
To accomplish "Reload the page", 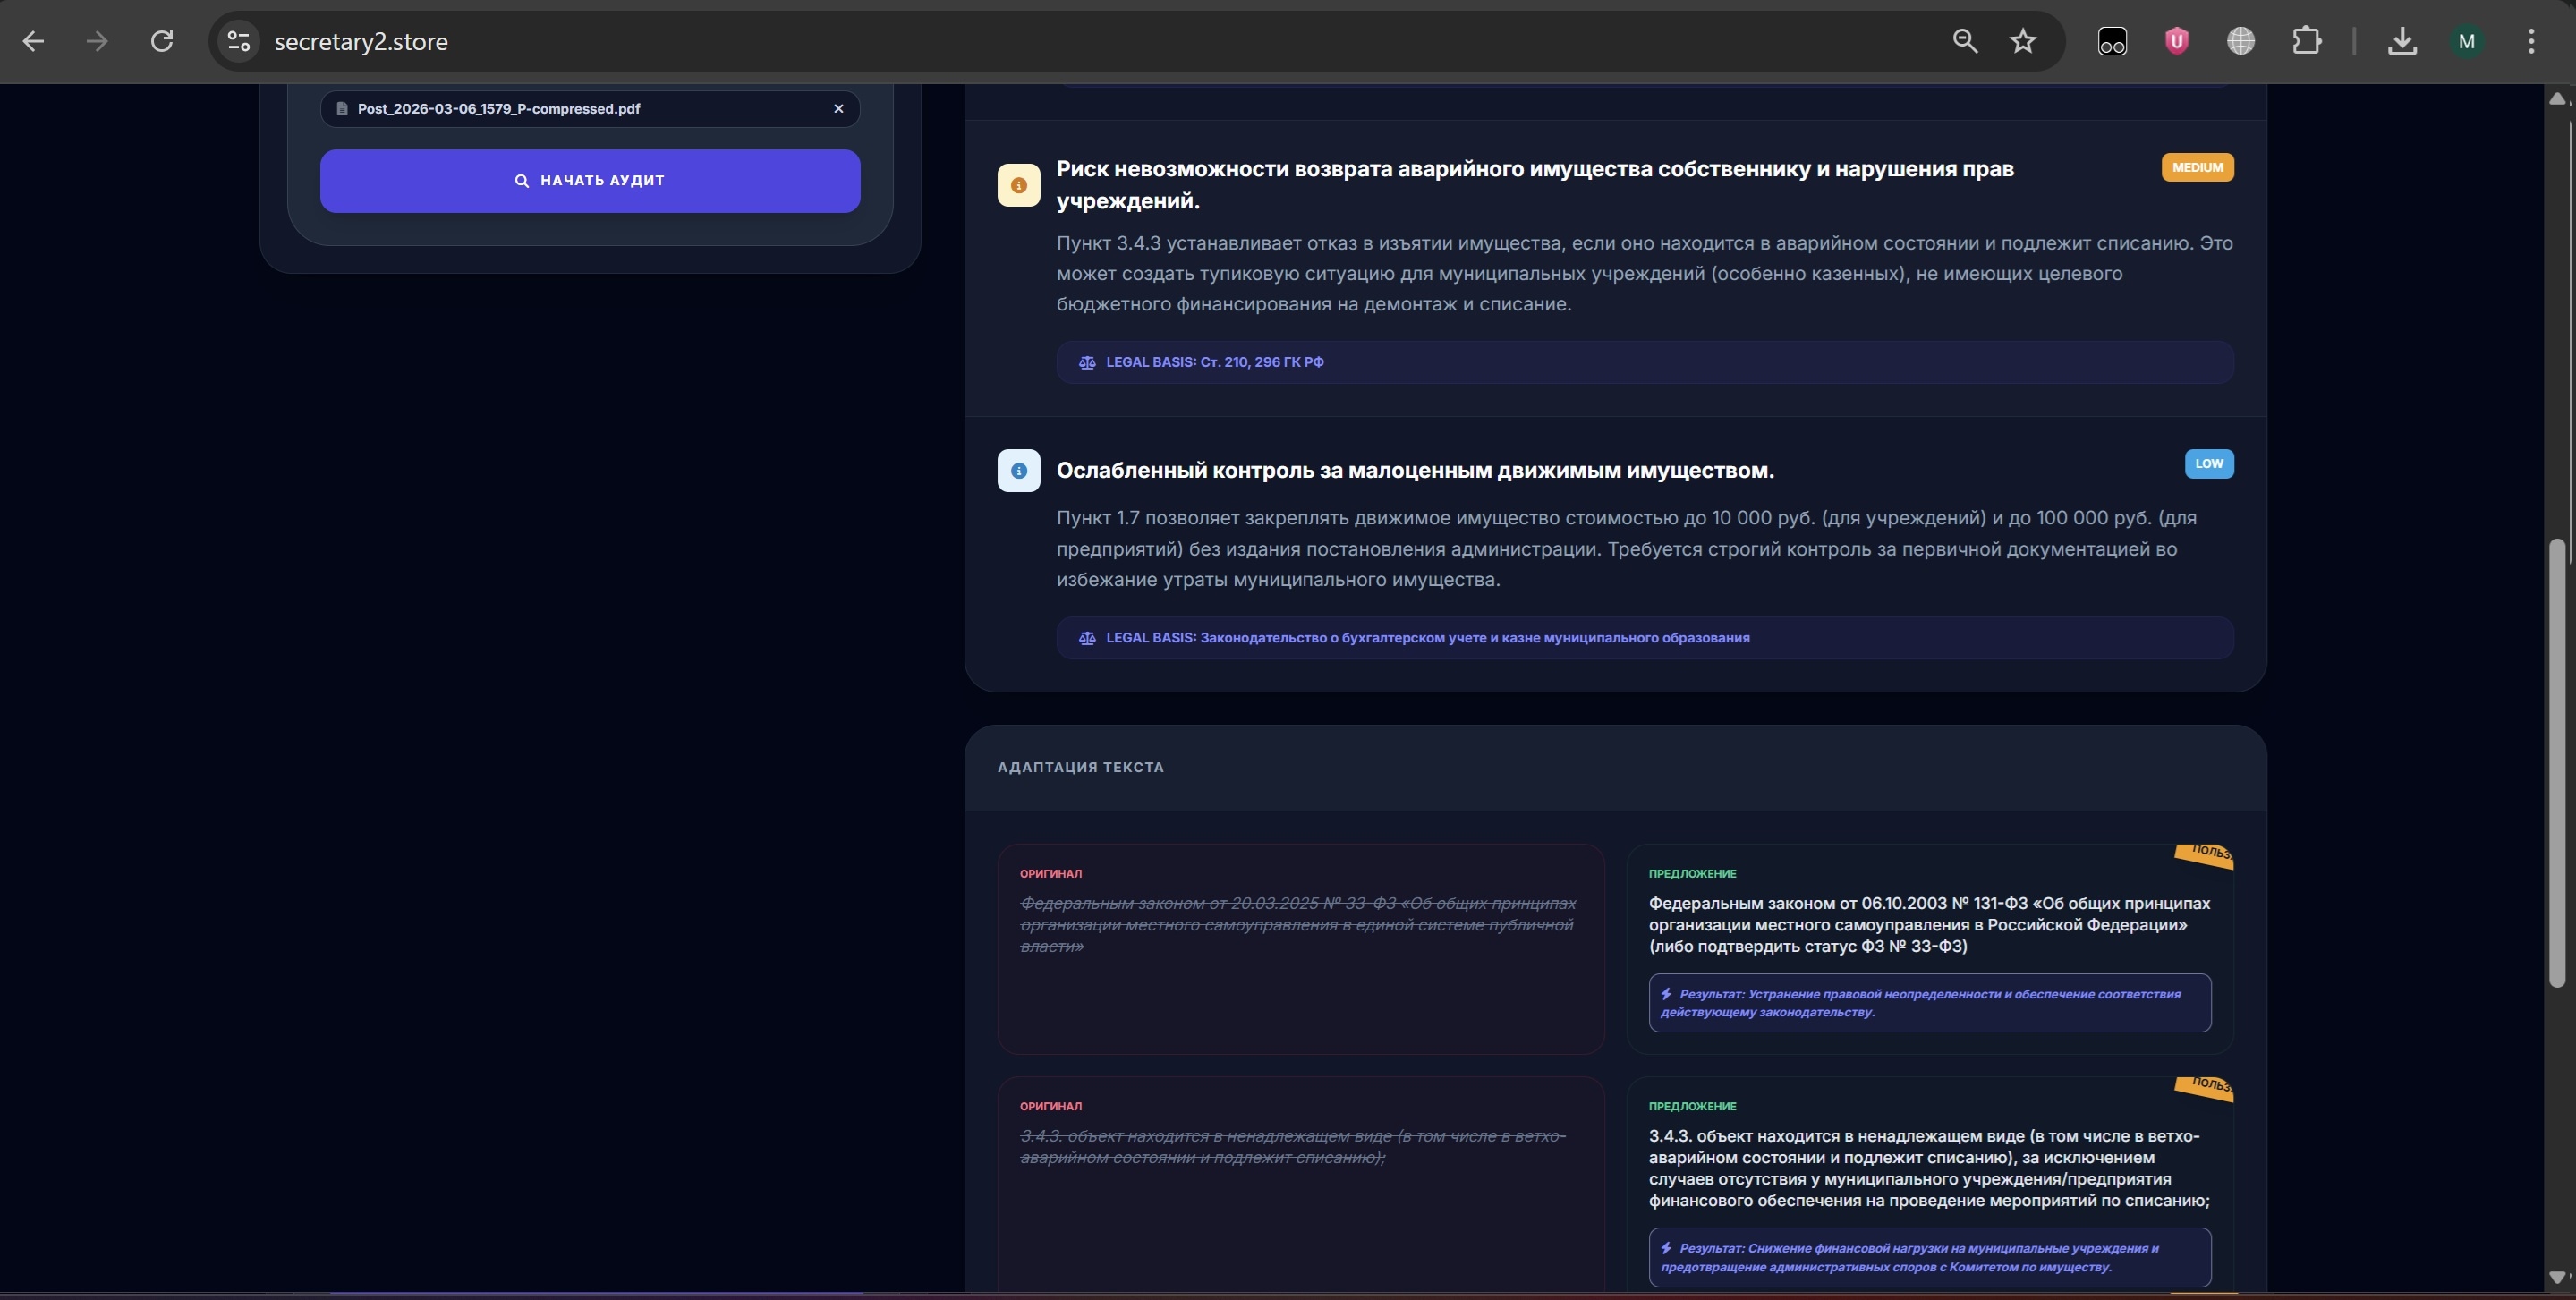I will [162, 41].
